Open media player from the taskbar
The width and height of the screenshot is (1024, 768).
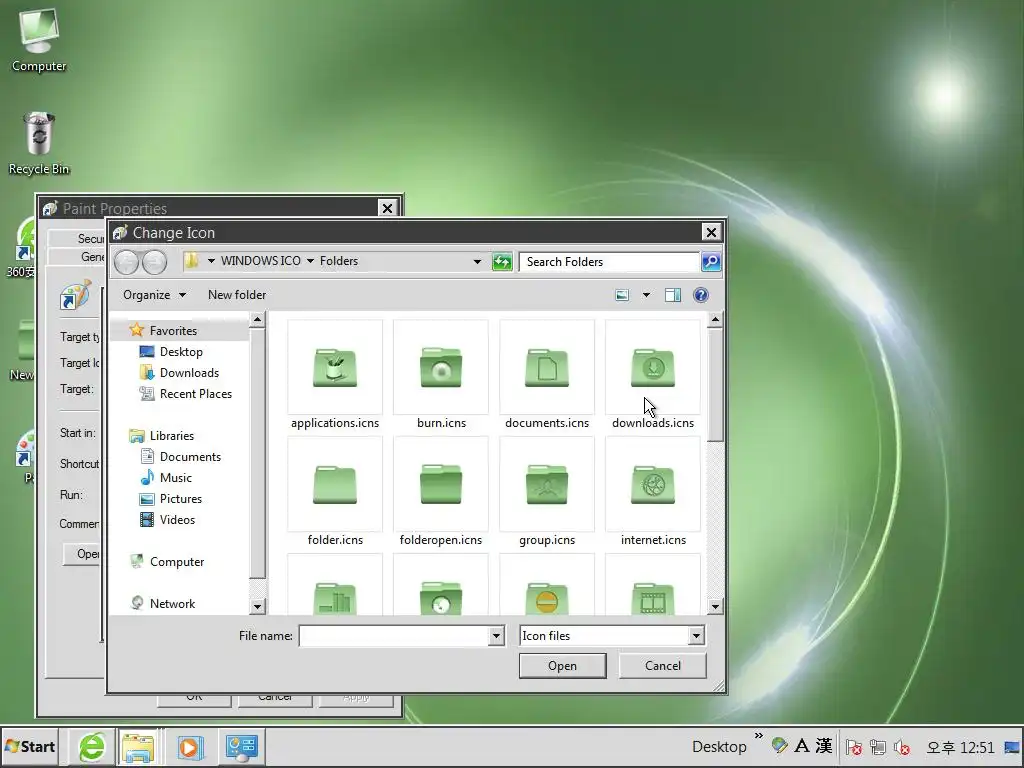tap(190, 746)
